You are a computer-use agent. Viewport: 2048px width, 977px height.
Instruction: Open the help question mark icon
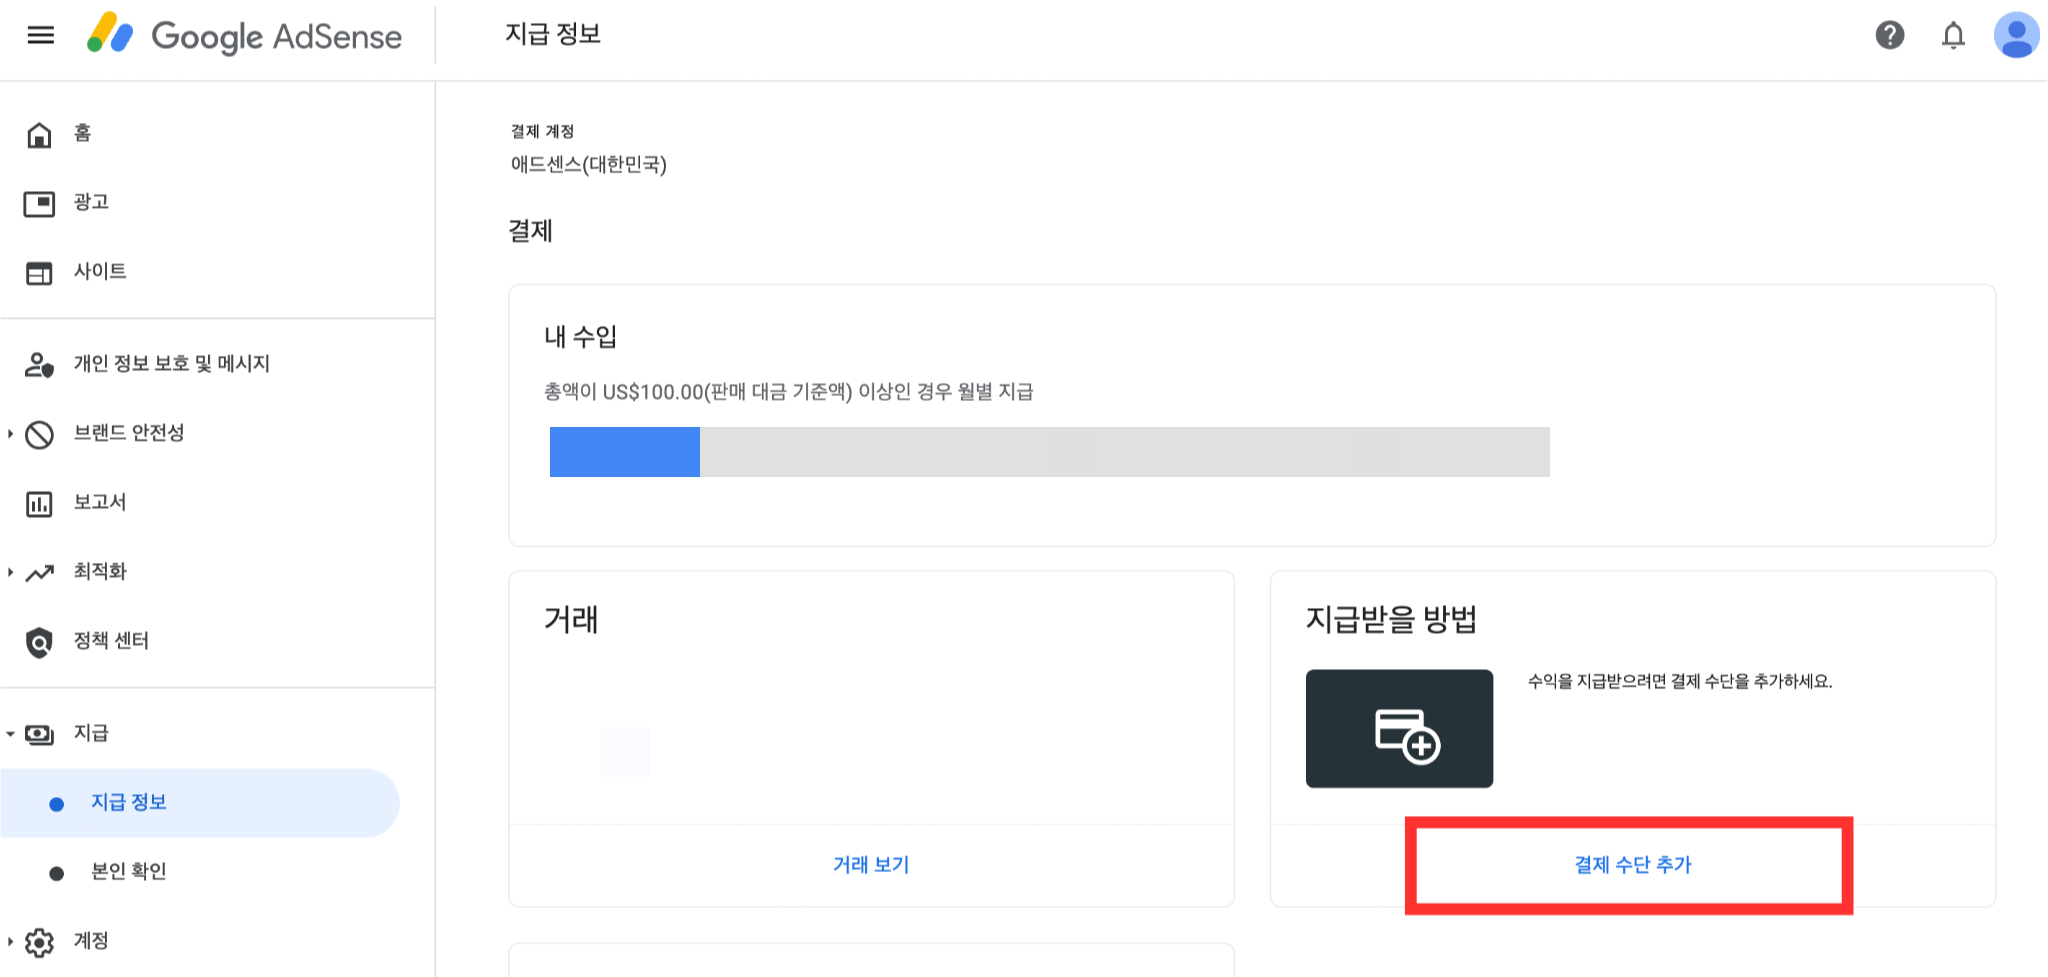point(1889,35)
